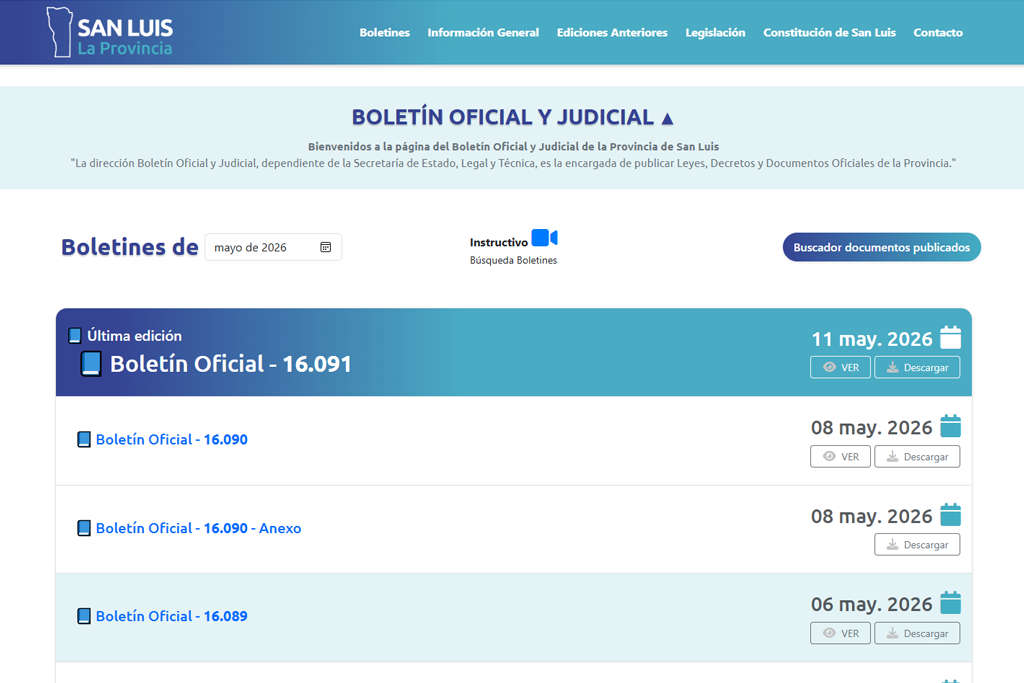This screenshot has width=1024, height=683.
Task: Go to Constitución de San Luis
Action: pyautogui.click(x=829, y=32)
